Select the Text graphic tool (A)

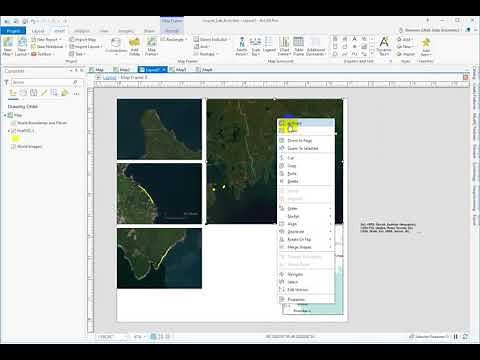click(355, 39)
